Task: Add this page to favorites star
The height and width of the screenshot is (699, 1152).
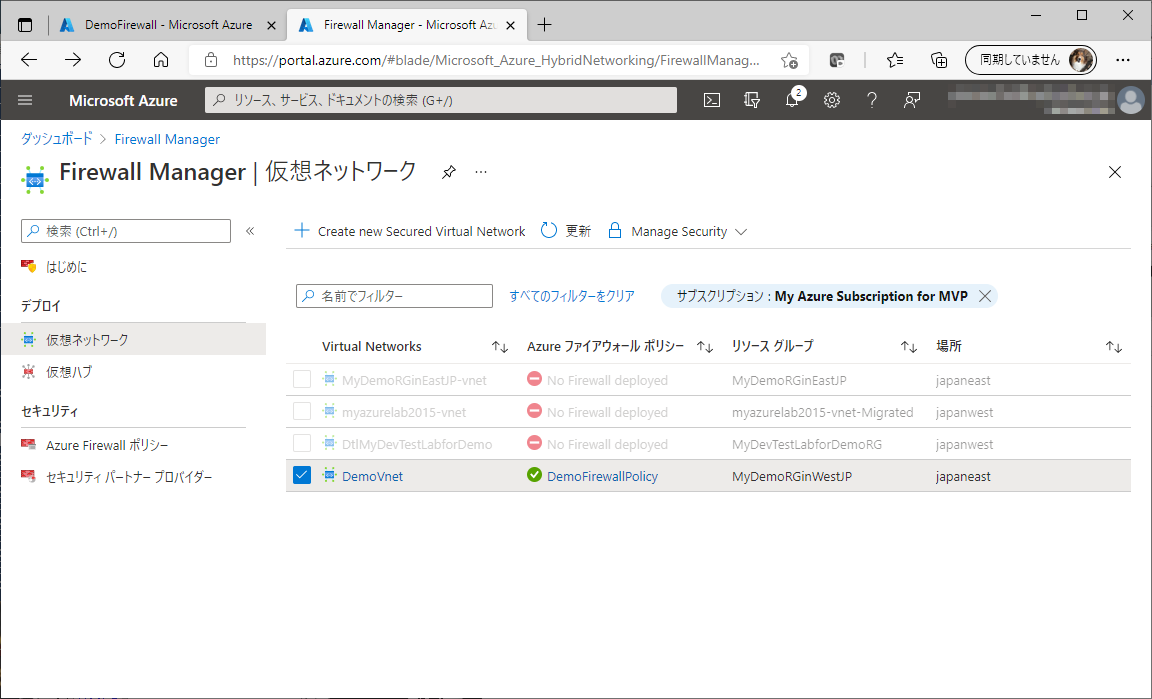Action: 789,60
